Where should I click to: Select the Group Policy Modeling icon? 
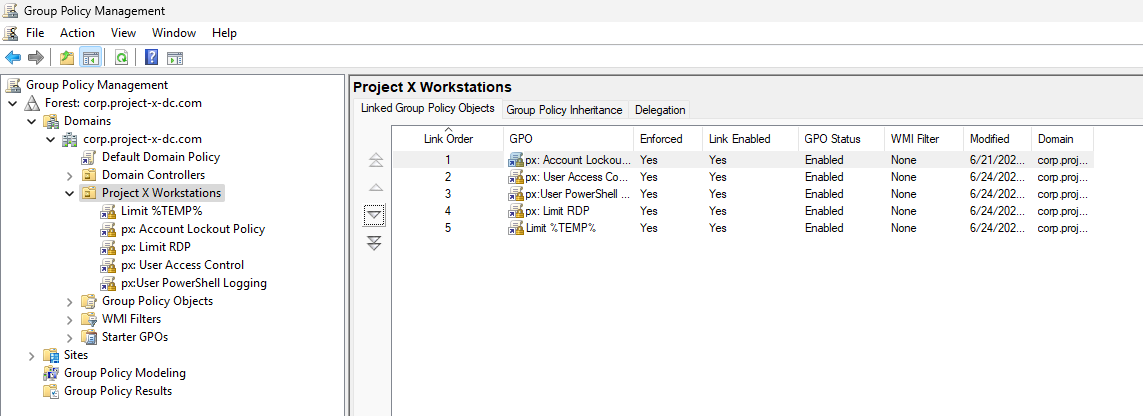click(51, 373)
